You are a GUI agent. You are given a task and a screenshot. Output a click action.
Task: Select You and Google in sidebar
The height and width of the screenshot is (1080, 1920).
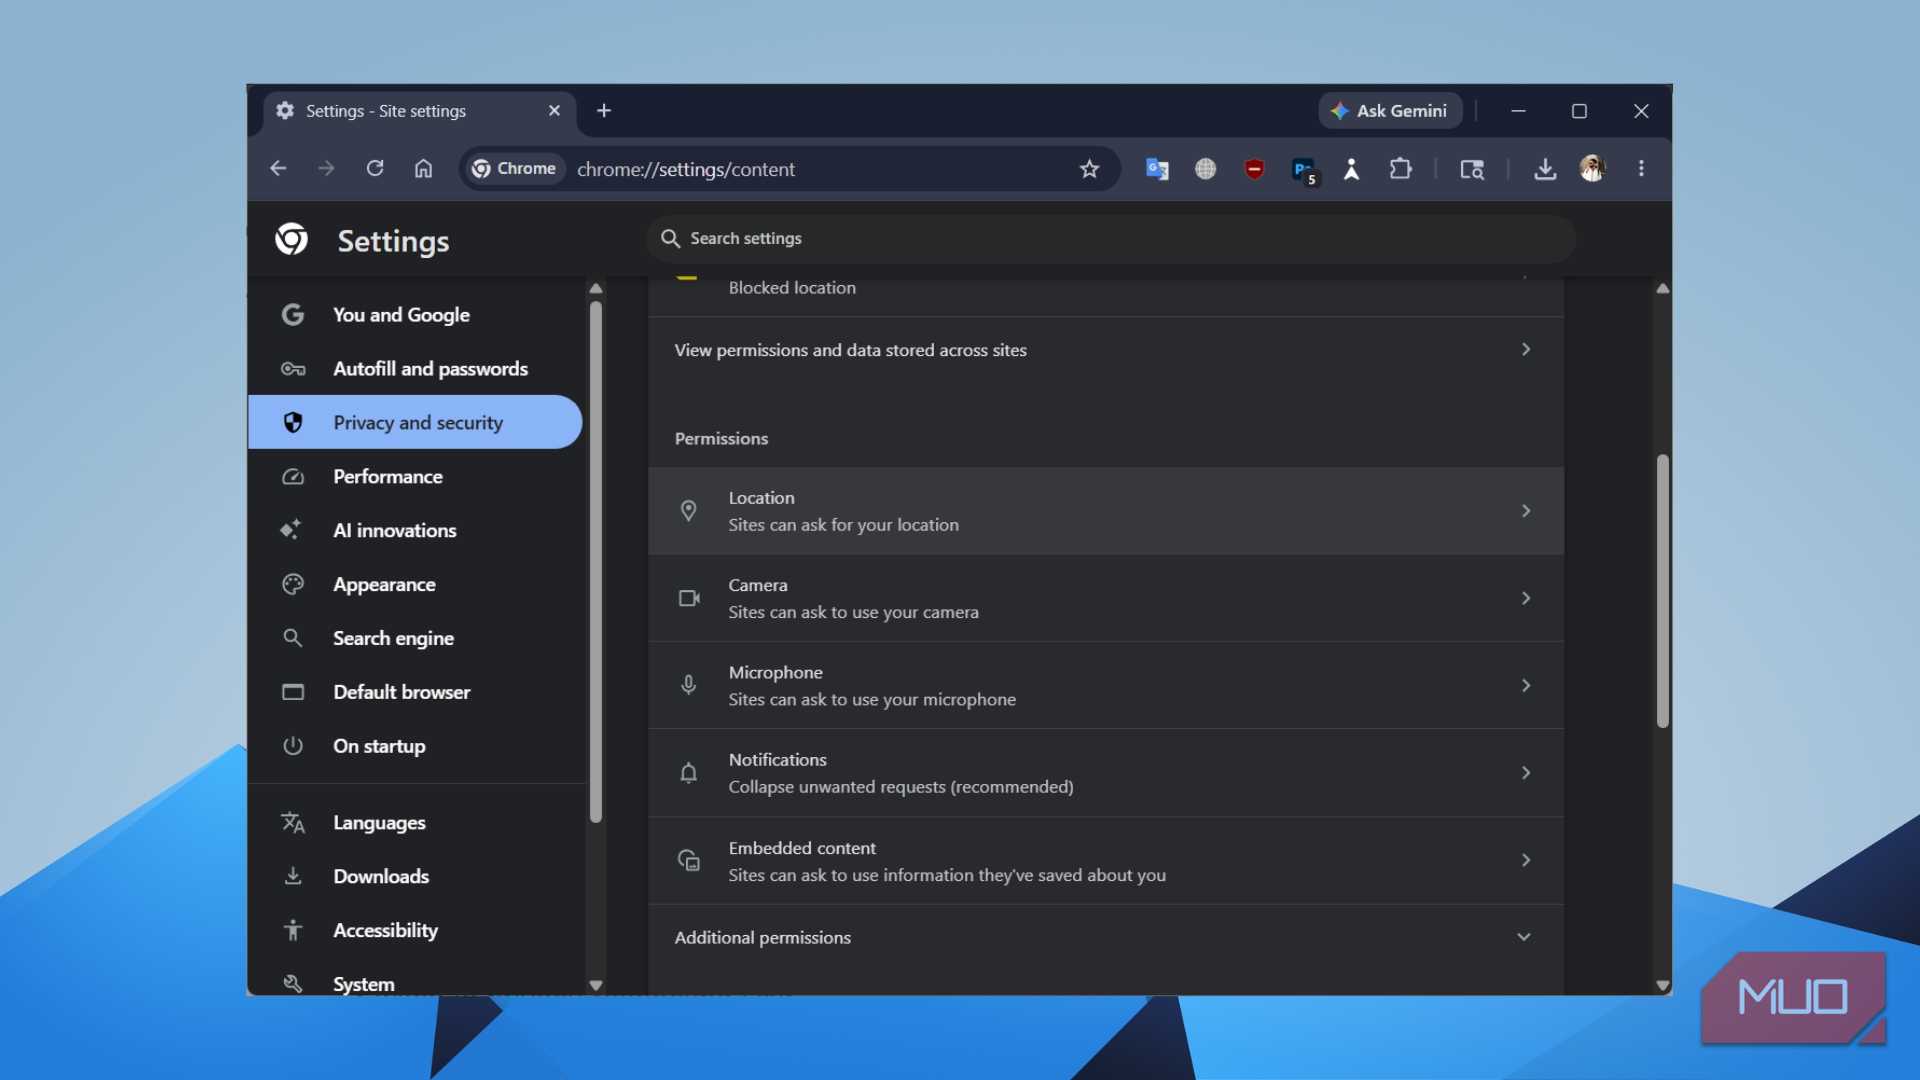[x=415, y=315]
